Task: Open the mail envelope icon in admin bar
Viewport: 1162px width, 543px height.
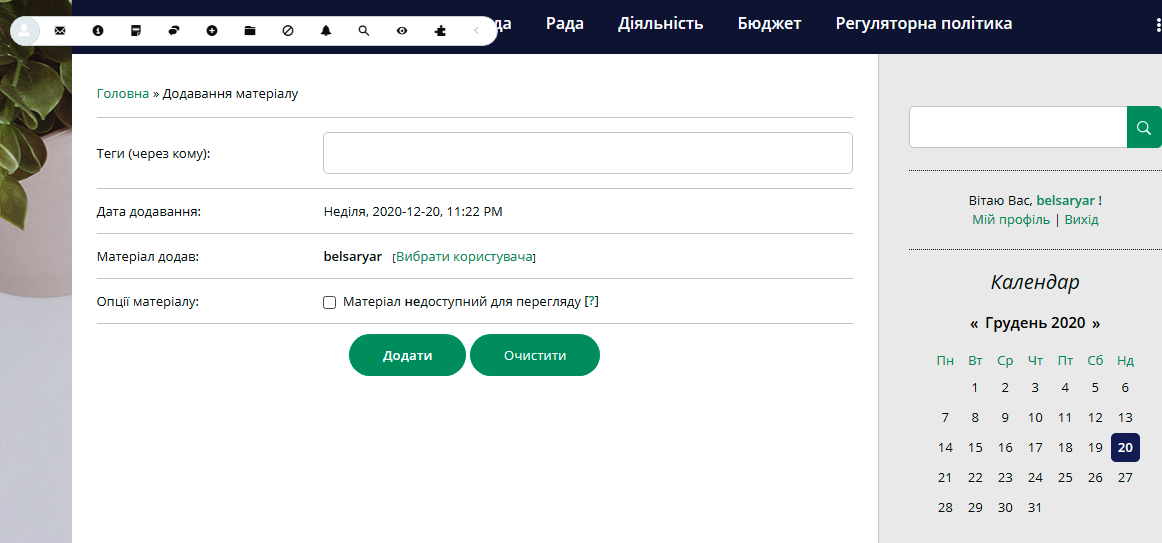Action: pyautogui.click(x=60, y=31)
